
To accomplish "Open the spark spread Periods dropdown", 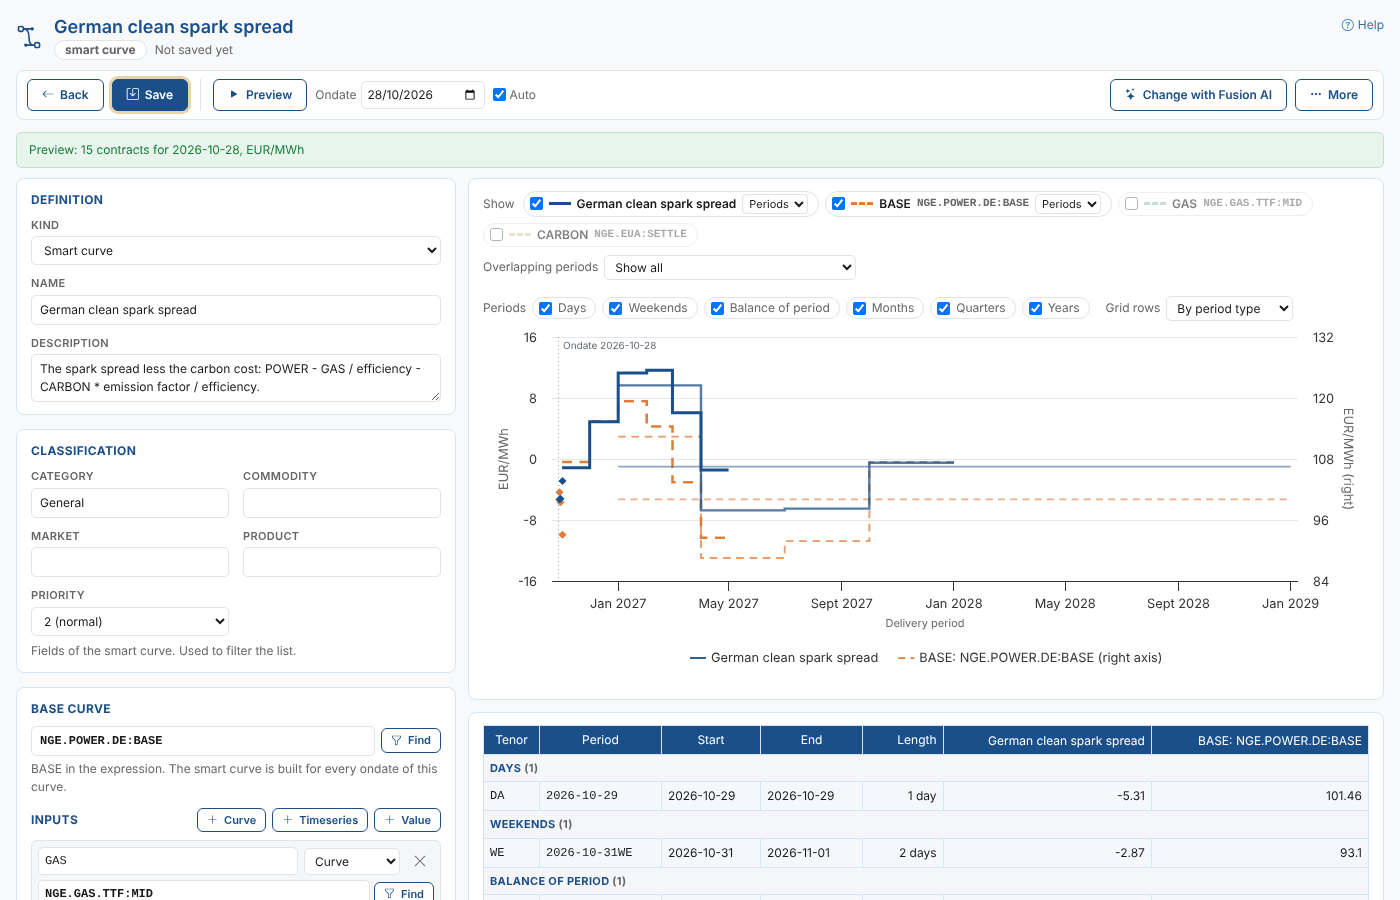I will 777,204.
